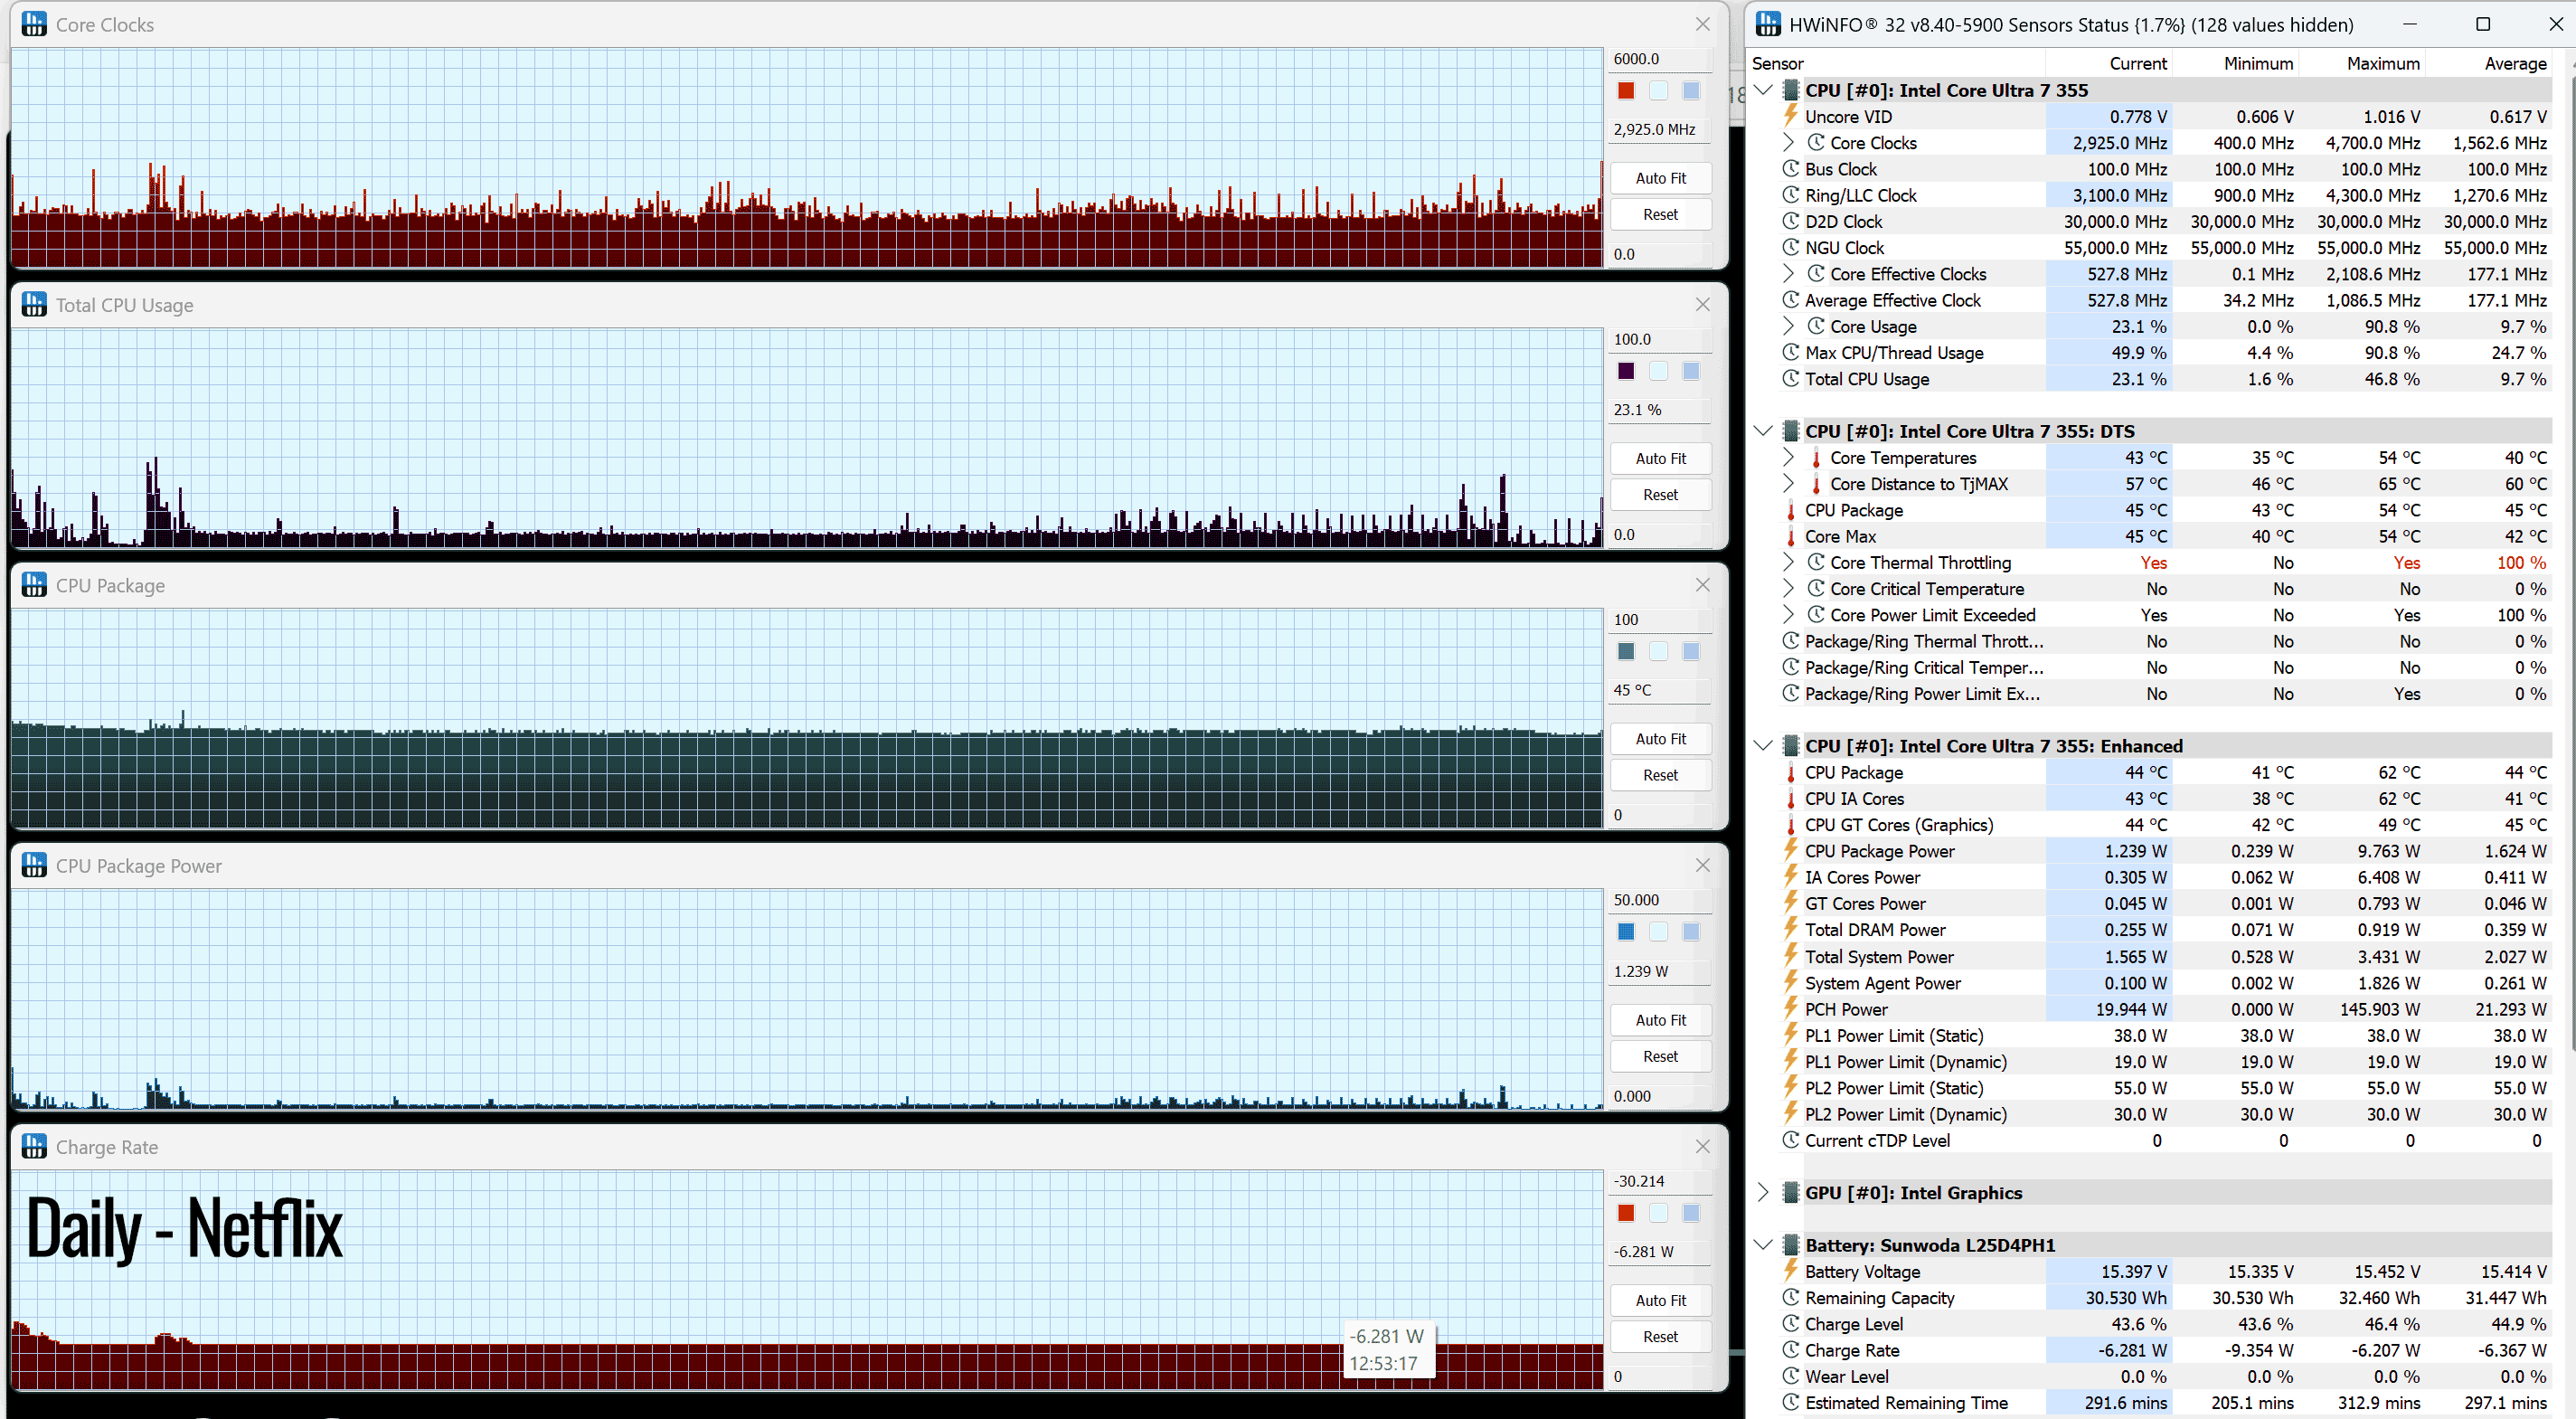2576x1419 pixels.
Task: Pick the red graph color swatch for Core Clocks
Action: 1626,91
